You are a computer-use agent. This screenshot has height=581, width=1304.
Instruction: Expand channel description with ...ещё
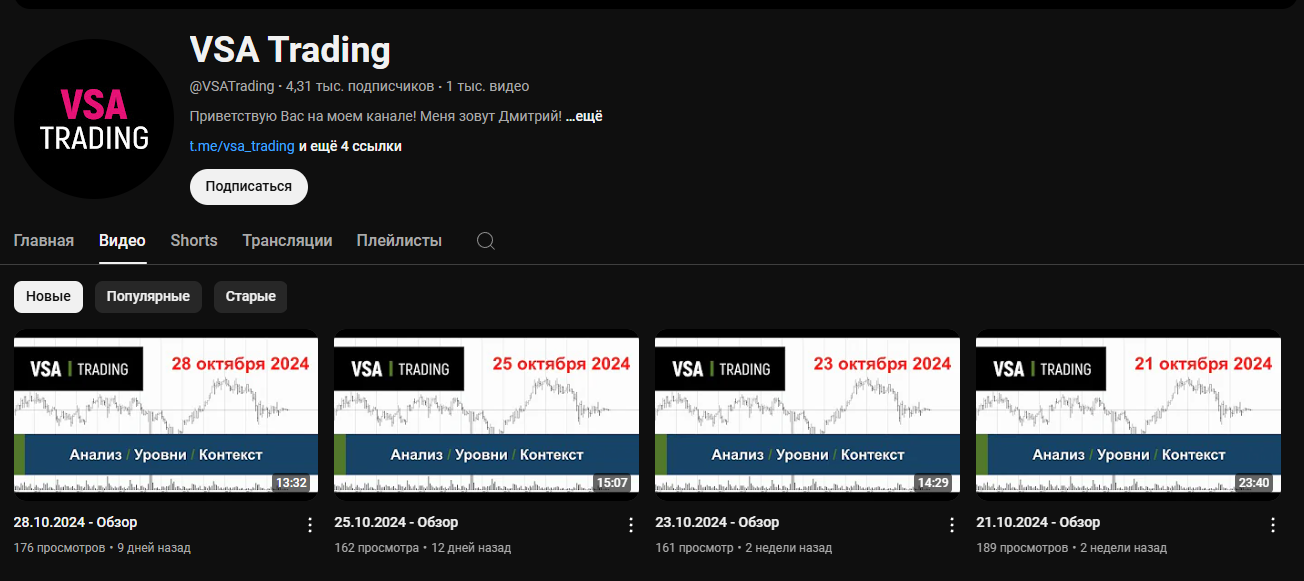(584, 116)
